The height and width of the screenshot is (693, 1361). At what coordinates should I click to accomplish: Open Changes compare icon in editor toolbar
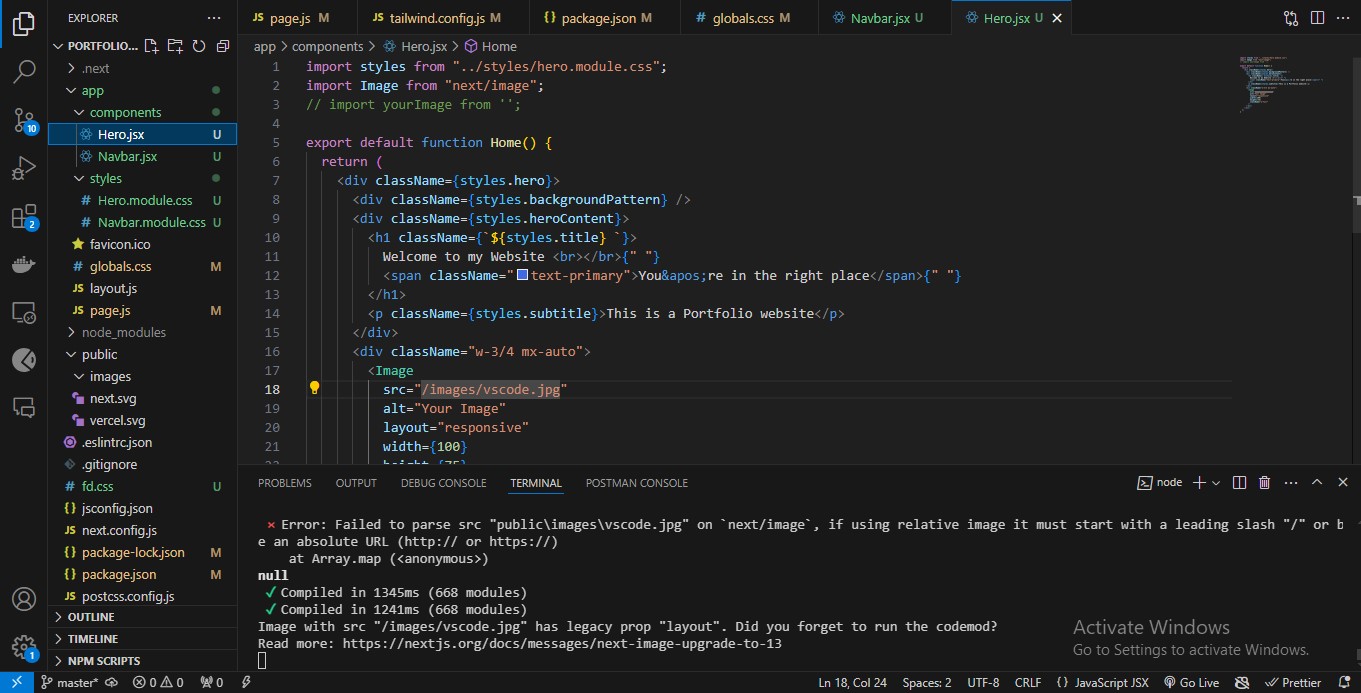click(1291, 18)
